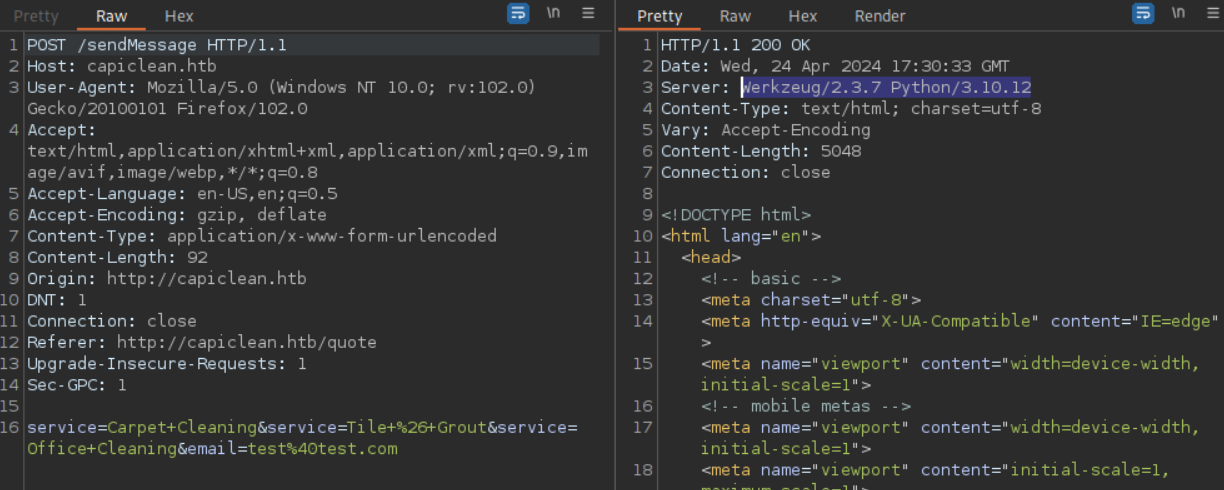Toggle word wrap icon in request pane
Viewport: 1224px width, 490px height.
click(518, 14)
